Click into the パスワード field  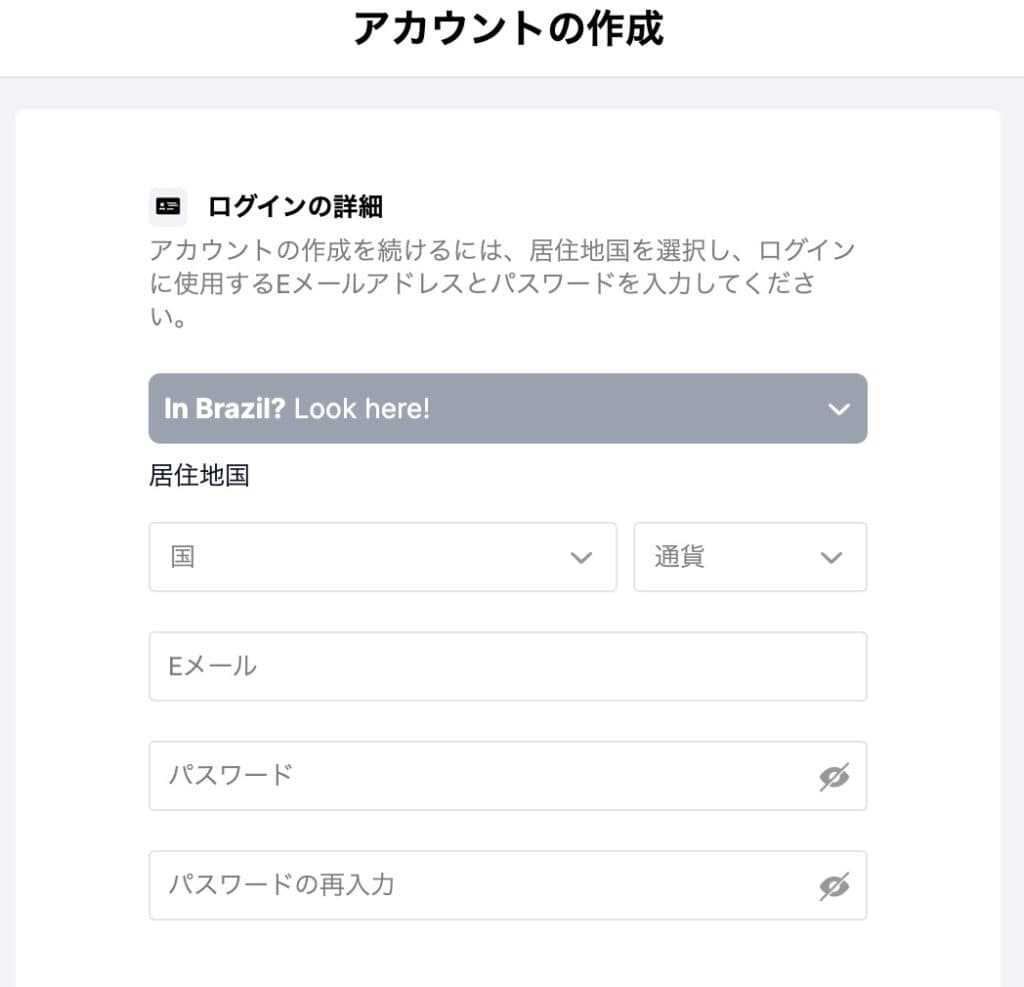point(480,776)
